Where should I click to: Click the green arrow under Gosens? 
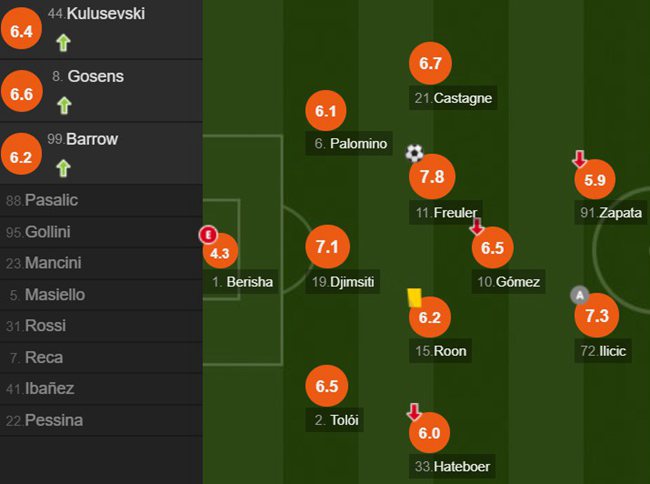click(x=64, y=105)
